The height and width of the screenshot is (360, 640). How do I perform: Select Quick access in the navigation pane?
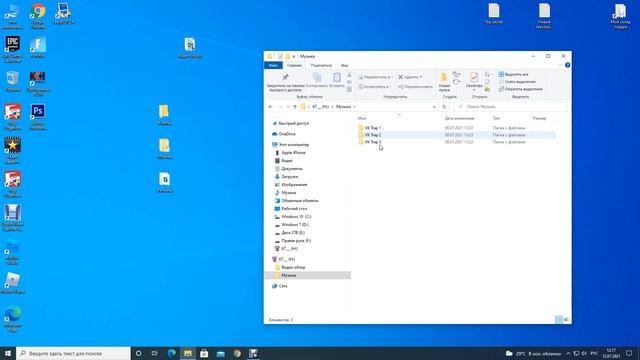(x=291, y=123)
